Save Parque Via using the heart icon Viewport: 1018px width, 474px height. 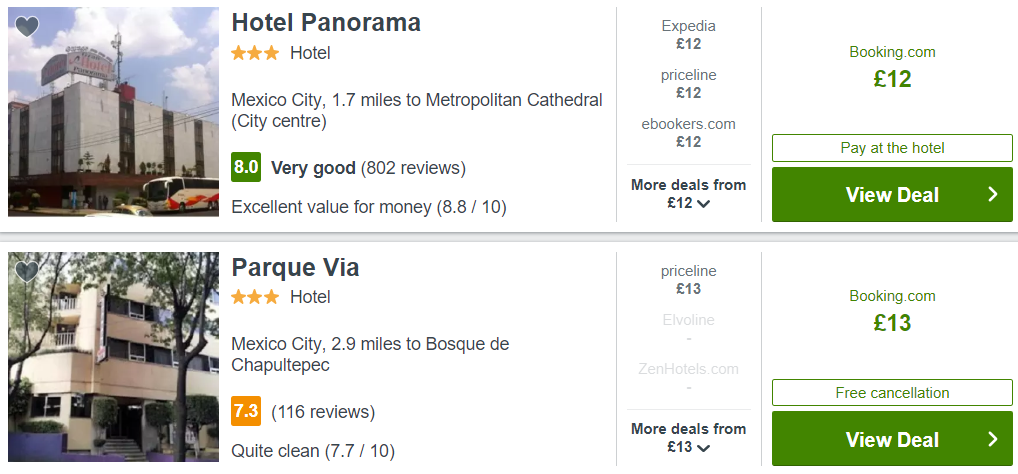(27, 271)
